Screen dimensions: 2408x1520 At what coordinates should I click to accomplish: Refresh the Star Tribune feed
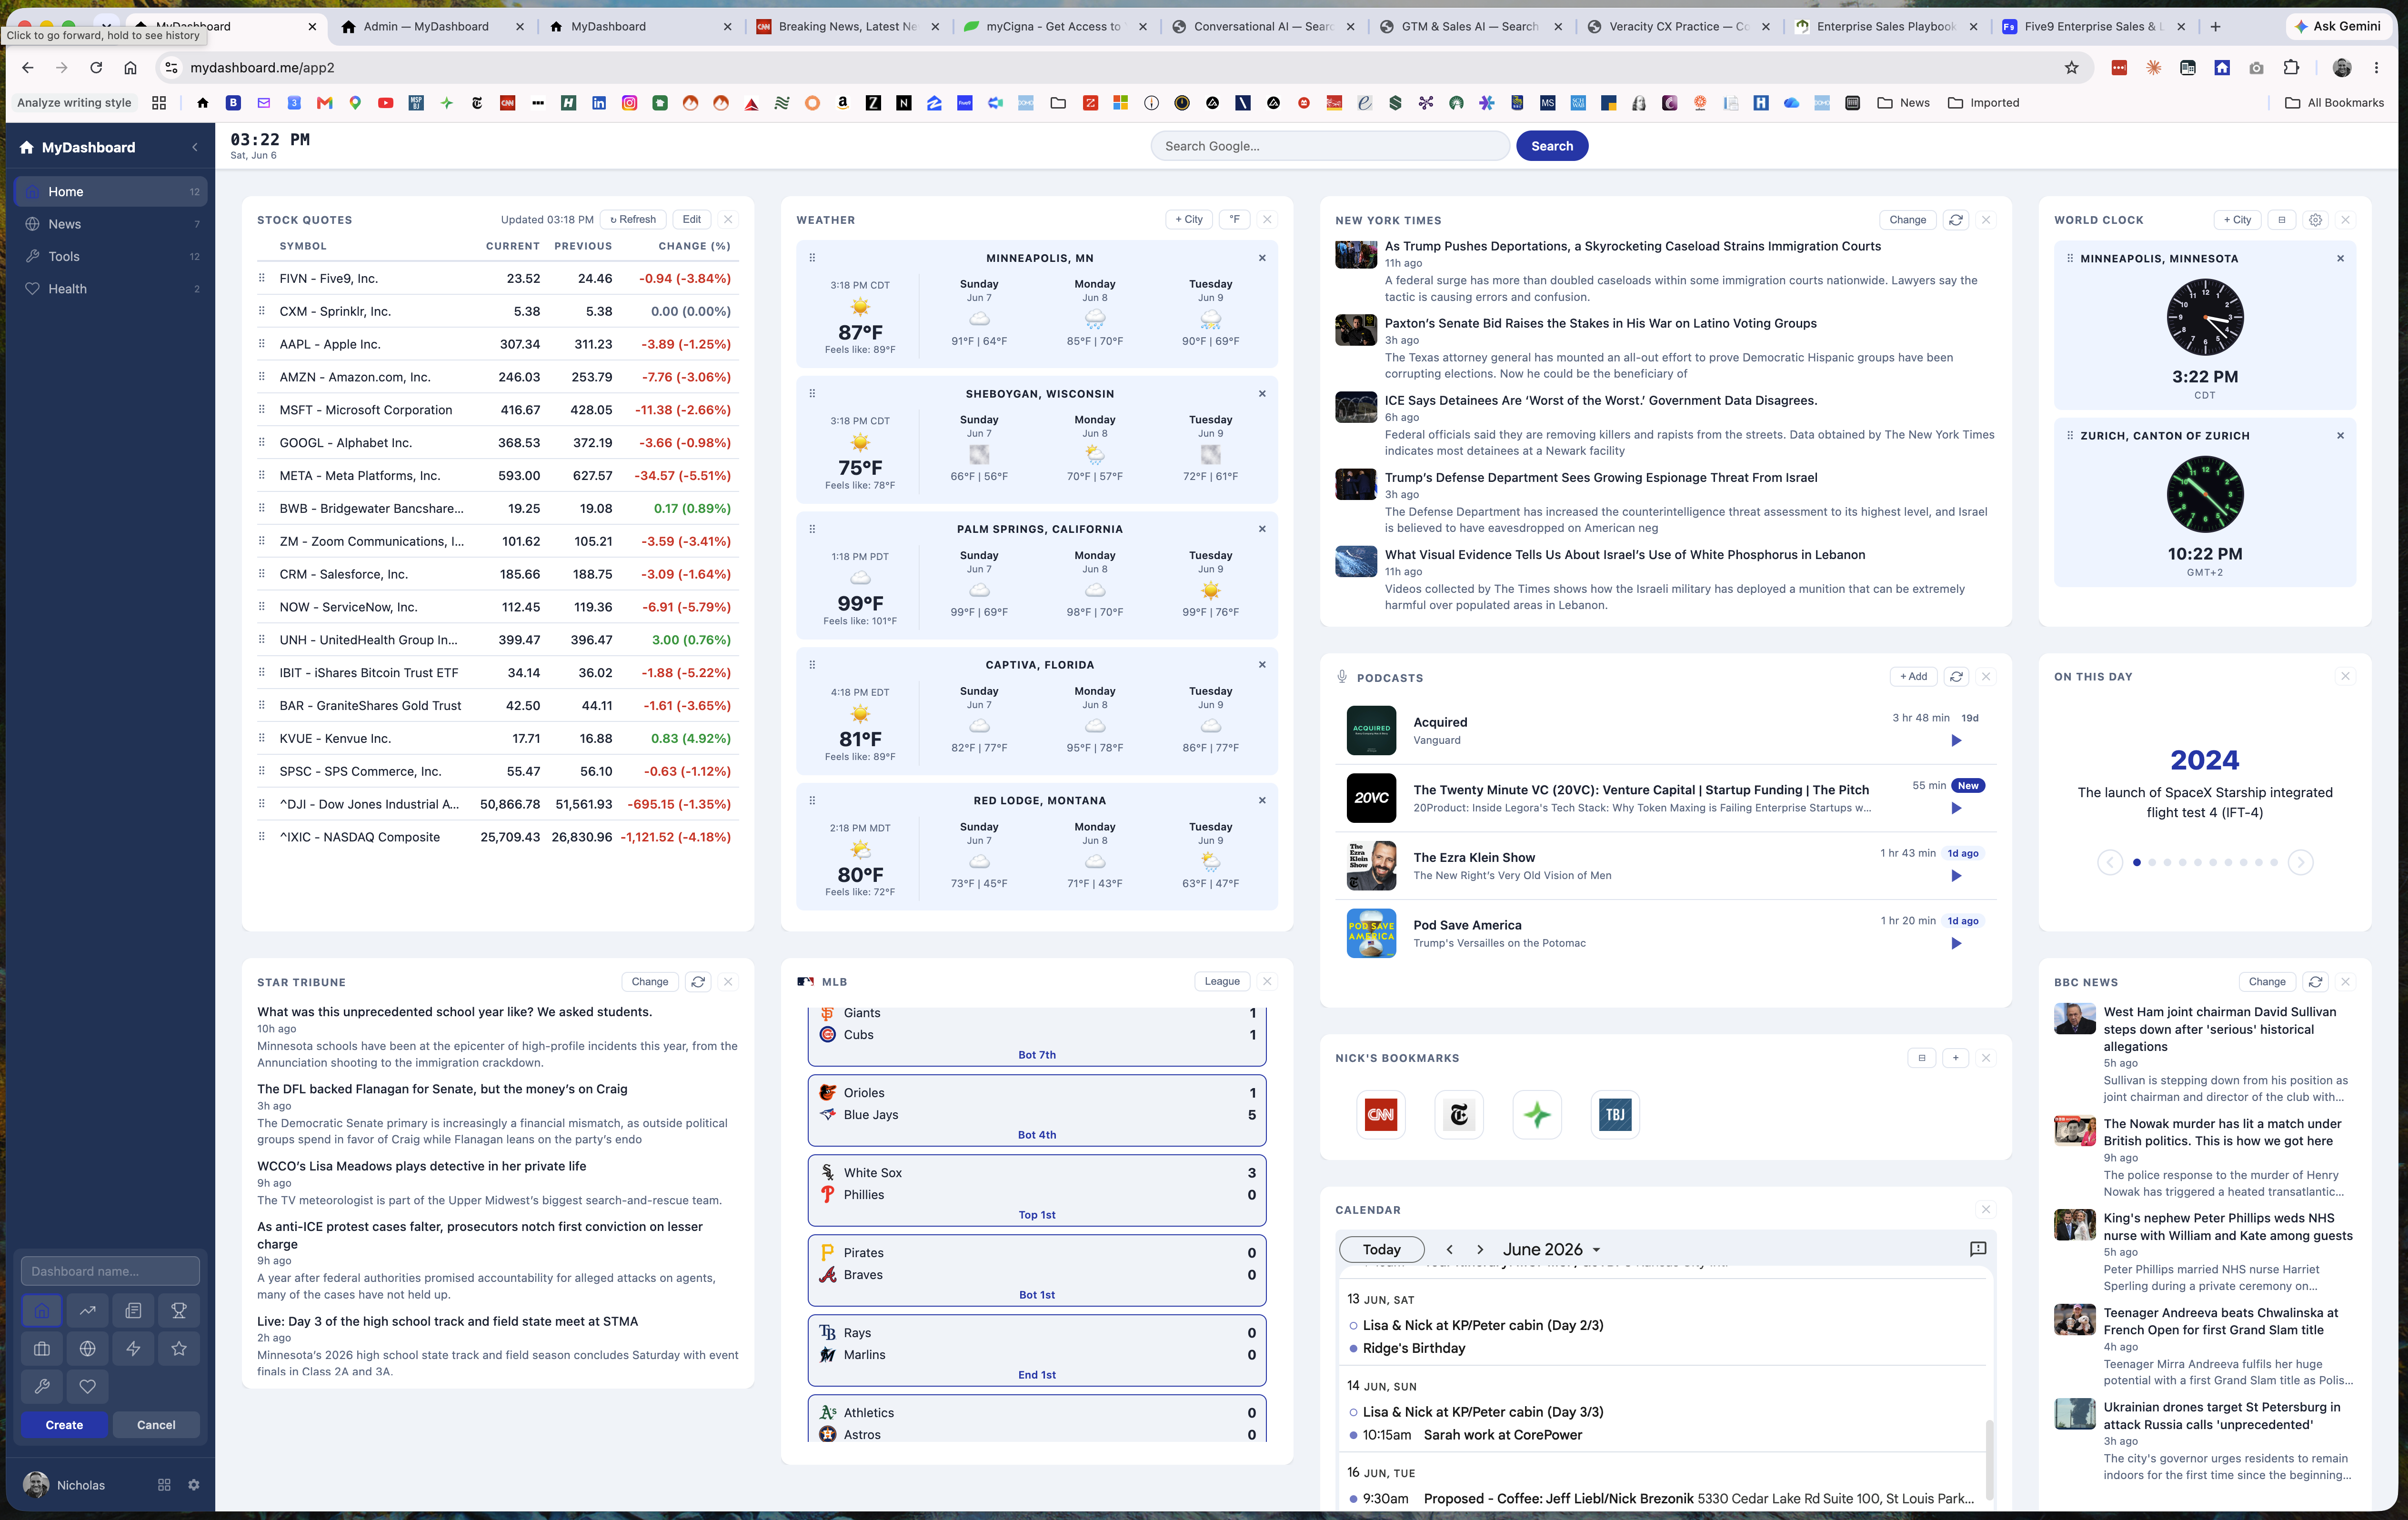coord(698,982)
